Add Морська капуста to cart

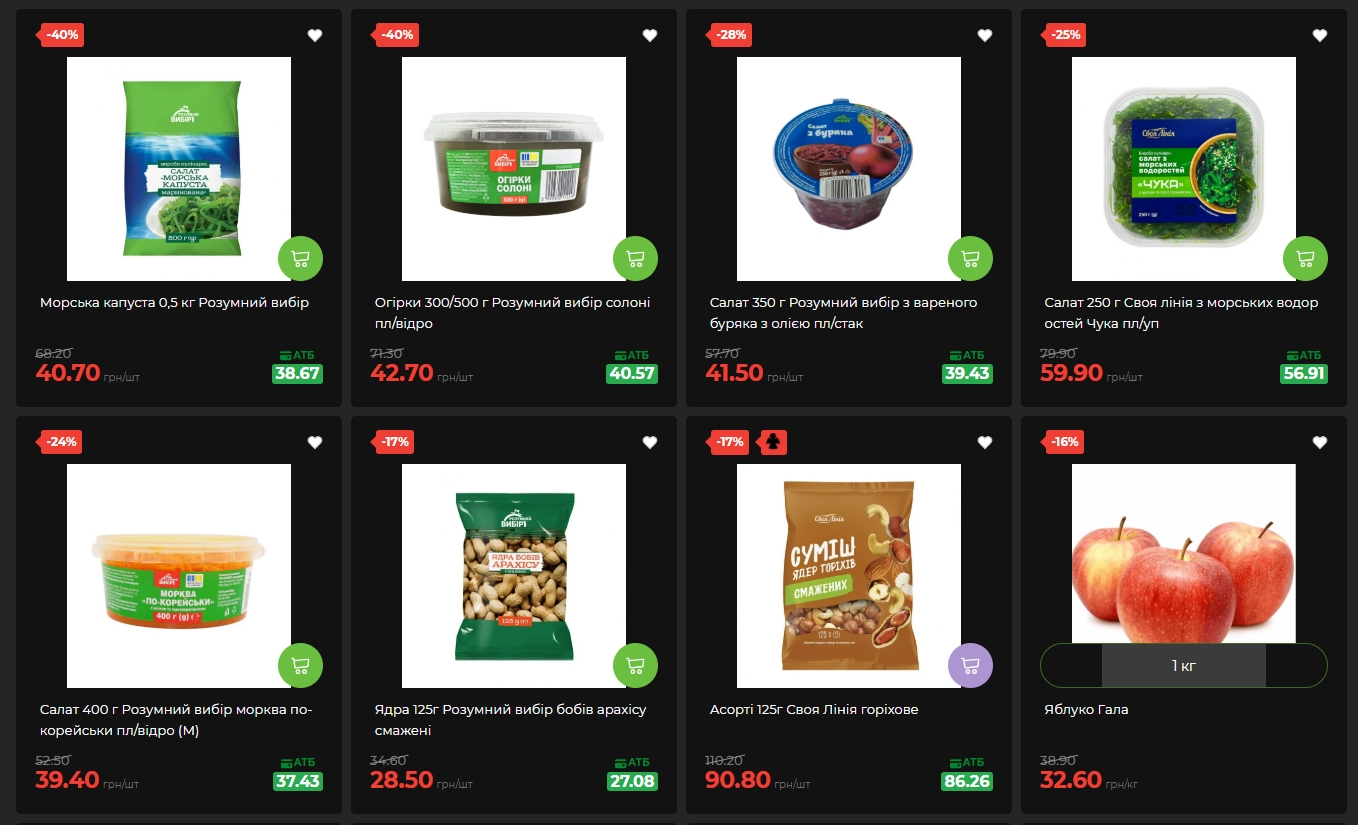coord(300,259)
